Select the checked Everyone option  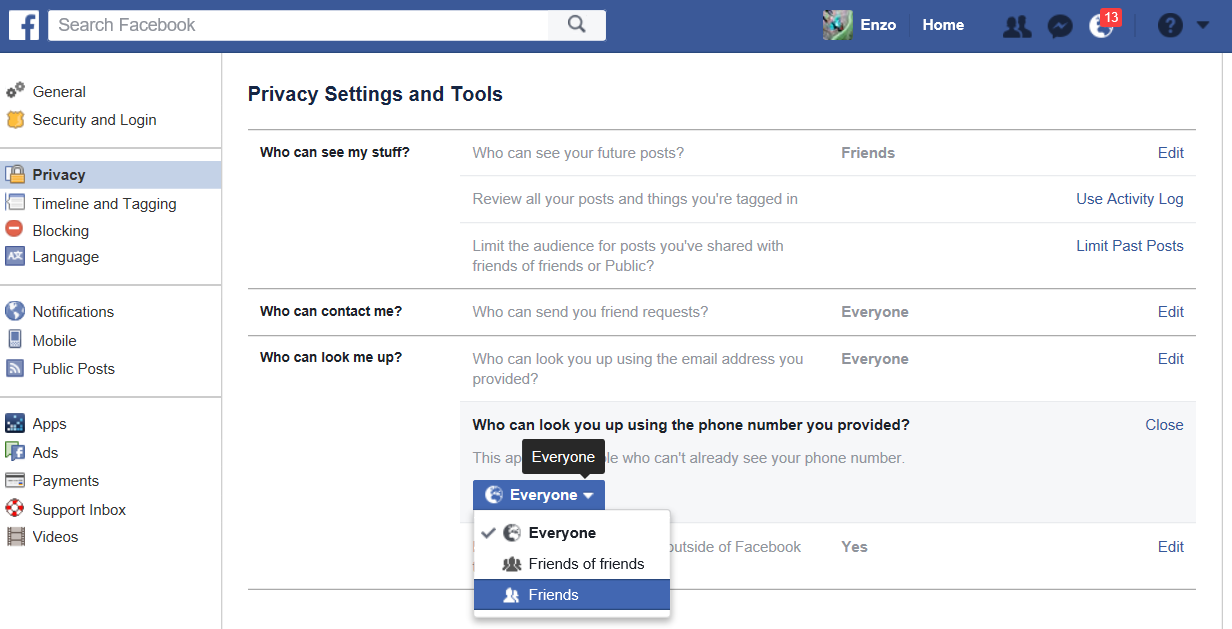561,533
